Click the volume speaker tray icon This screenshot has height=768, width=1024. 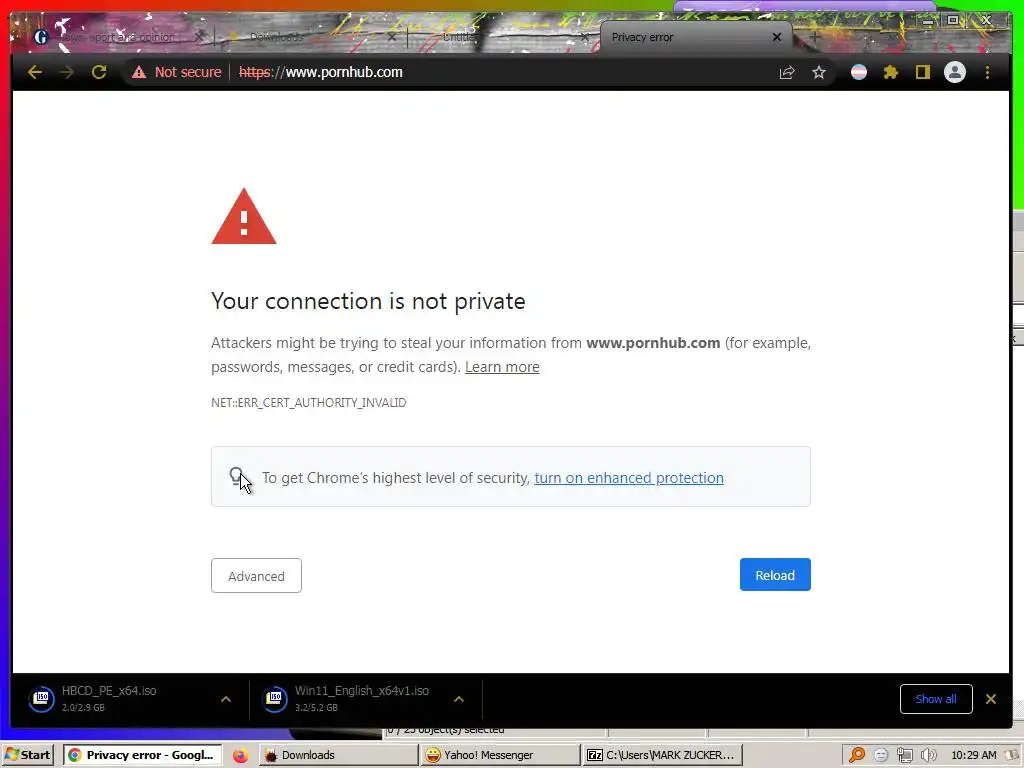tap(928, 755)
